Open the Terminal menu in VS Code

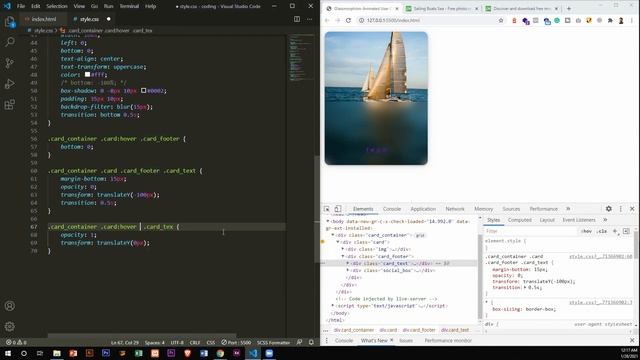pyautogui.click(x=129, y=6)
